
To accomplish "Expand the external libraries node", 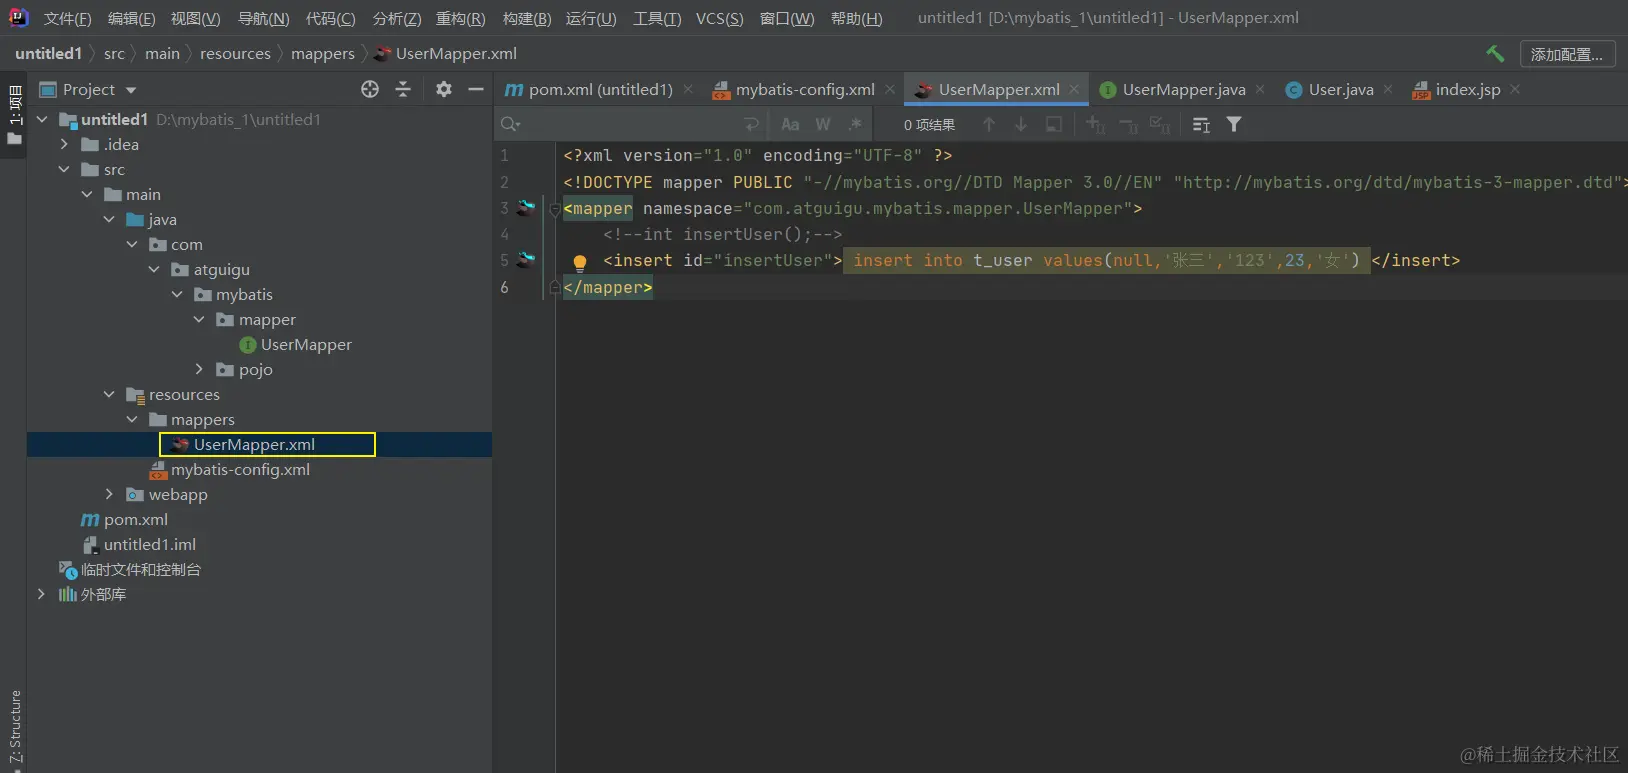I will 41,594.
